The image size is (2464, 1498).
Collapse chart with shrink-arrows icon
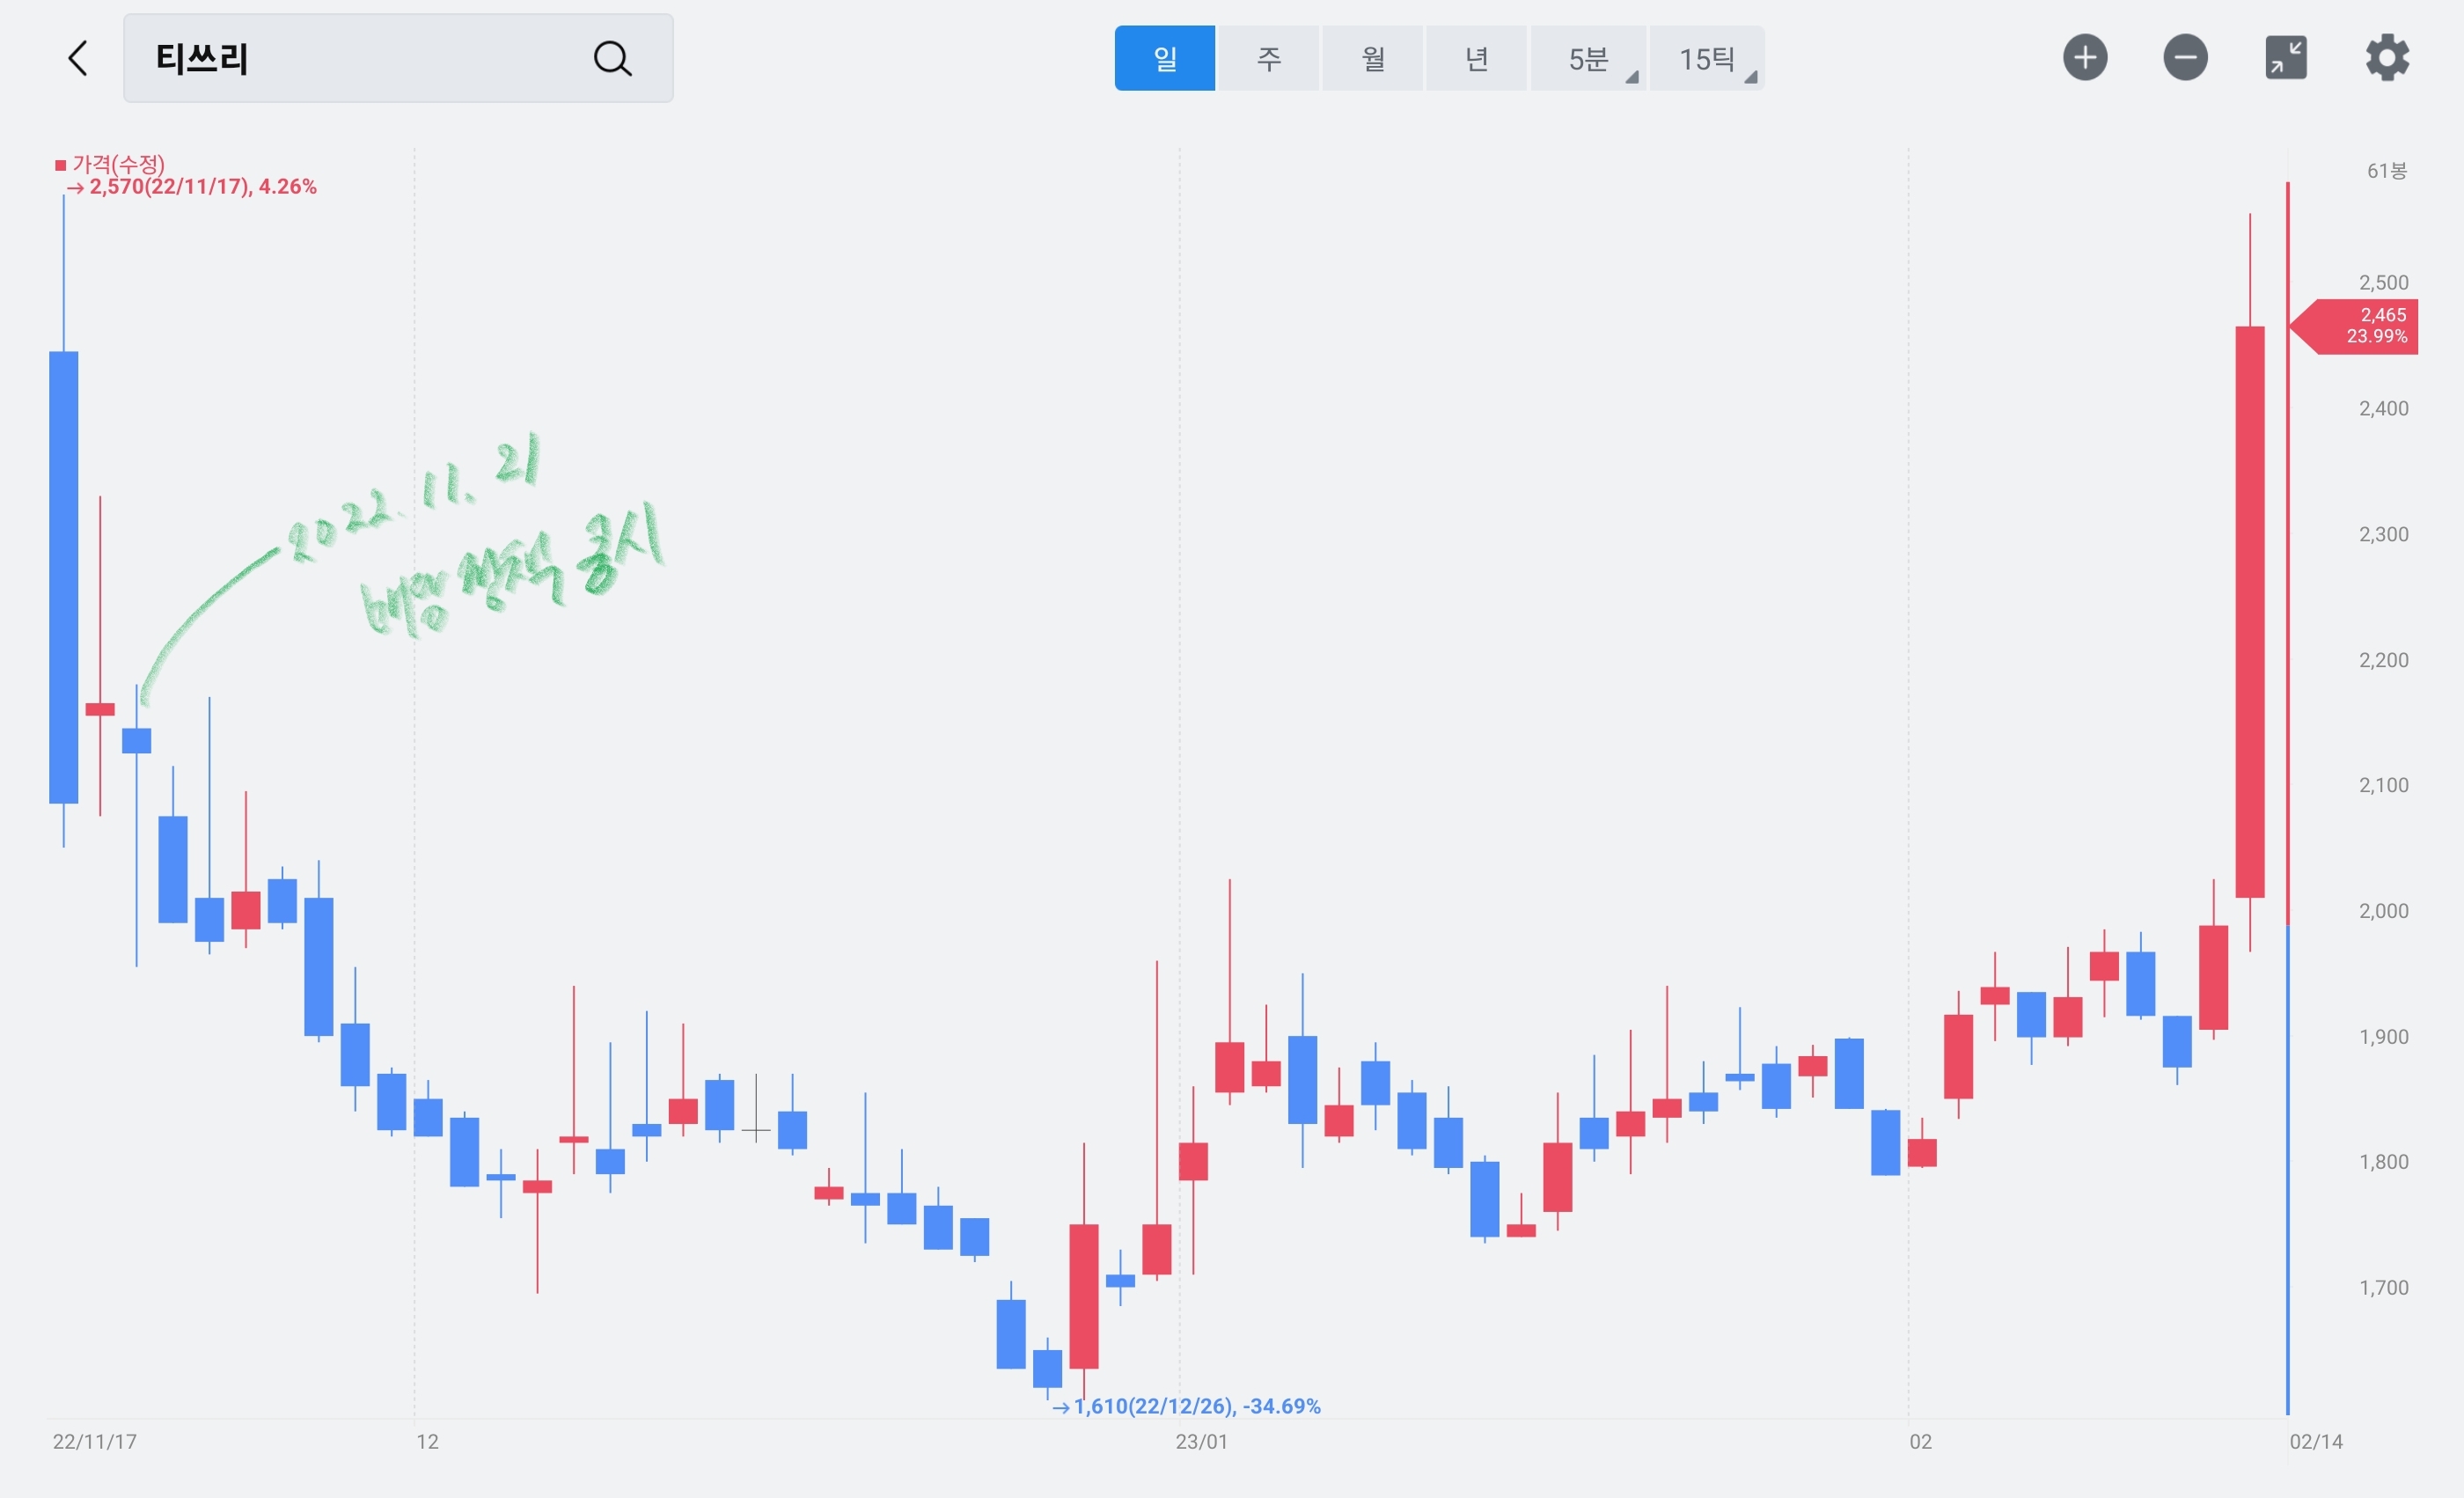pyautogui.click(x=2286, y=57)
